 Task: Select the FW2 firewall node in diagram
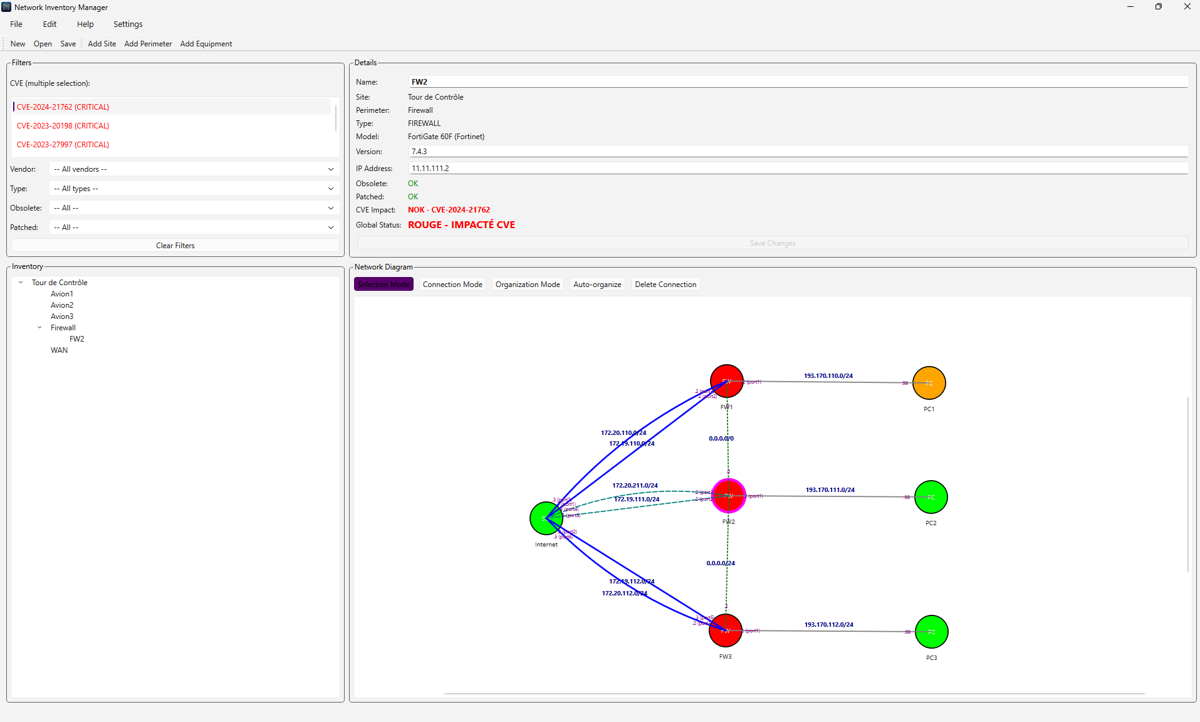pyautogui.click(x=729, y=496)
